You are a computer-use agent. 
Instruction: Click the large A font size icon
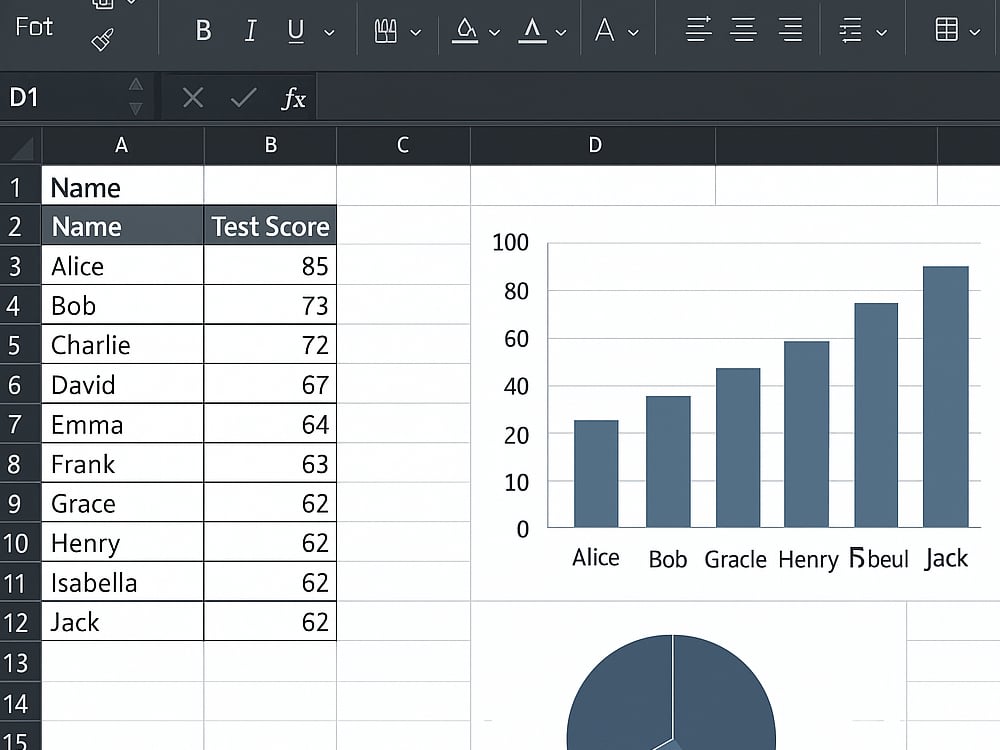(605, 30)
